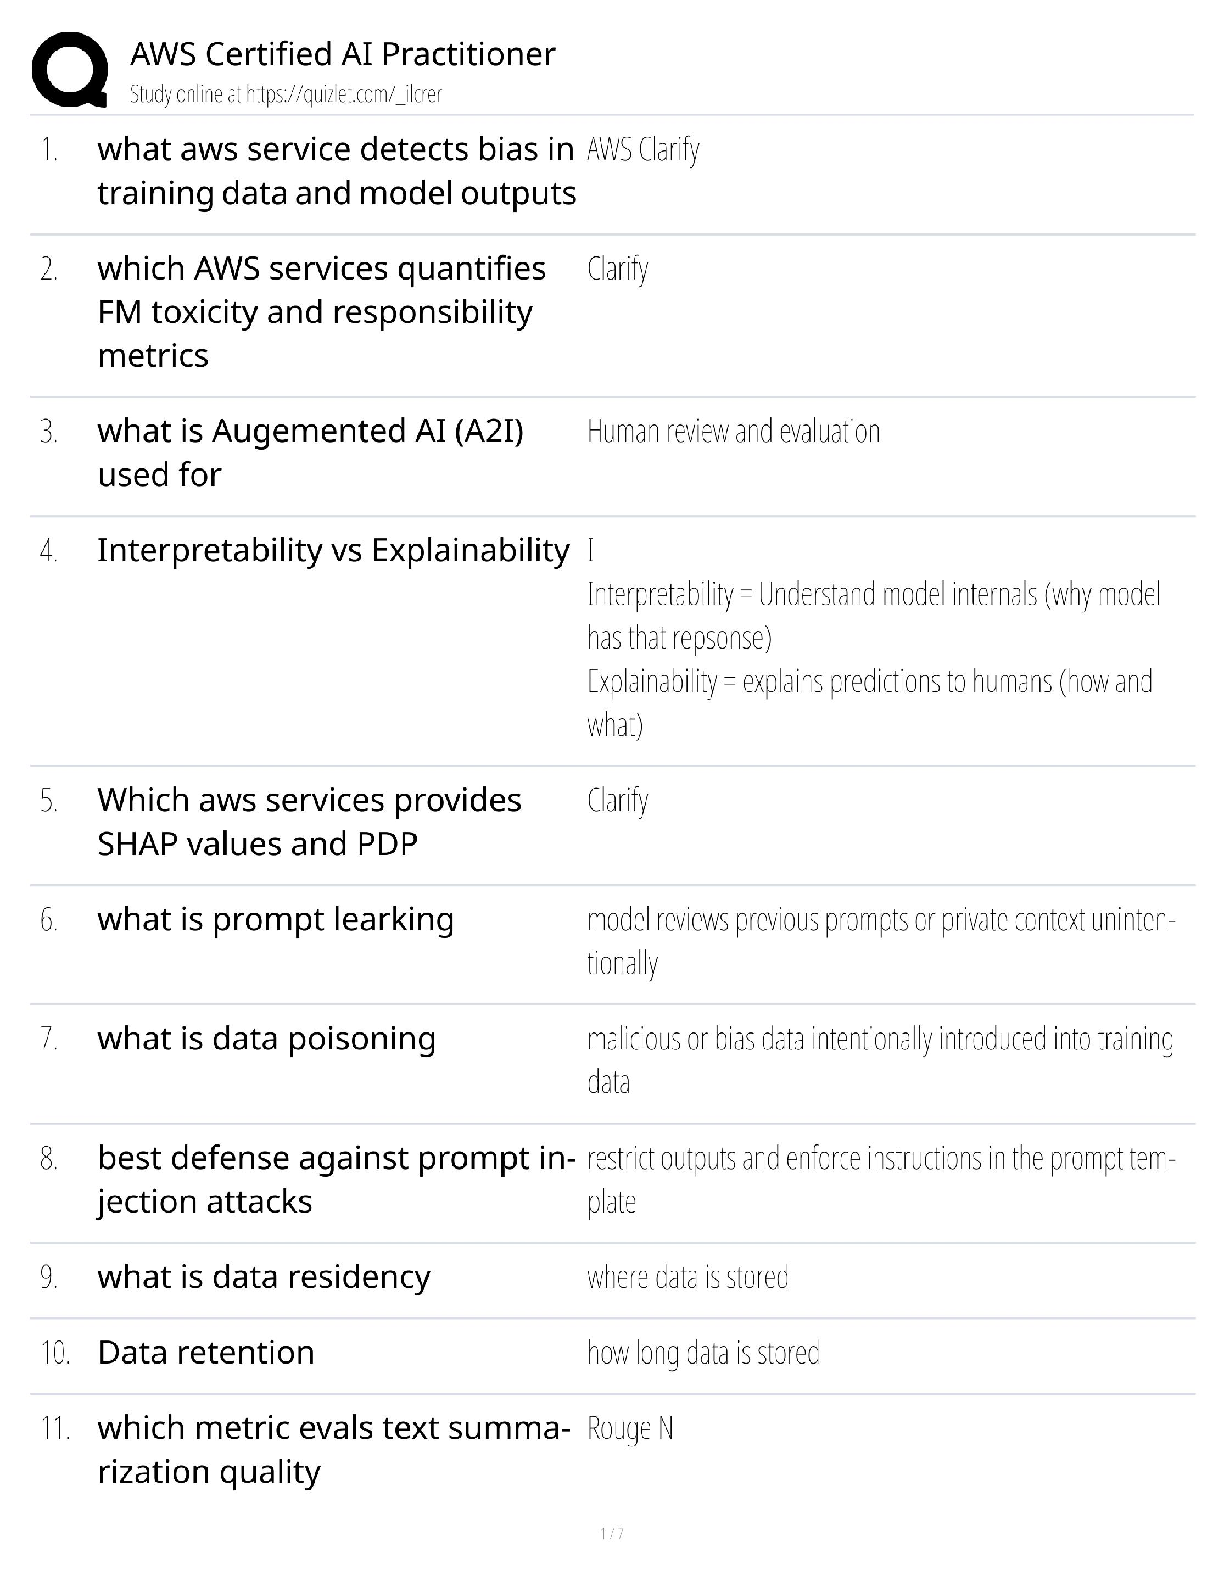Image resolution: width=1224 pixels, height=1584 pixels.
Task: Click the SHAP values and PDP question
Action: point(309,822)
